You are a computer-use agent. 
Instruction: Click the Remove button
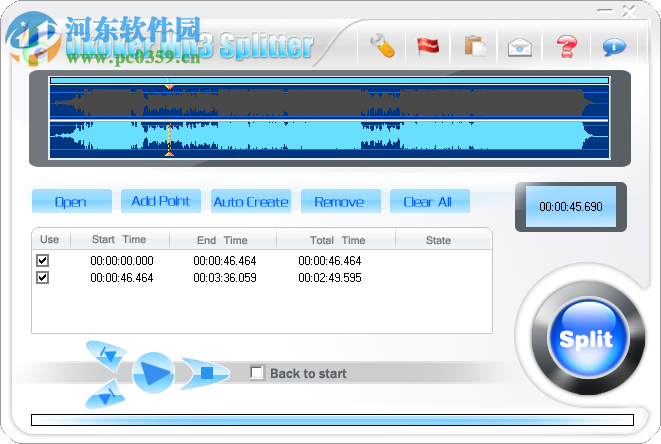(x=341, y=202)
